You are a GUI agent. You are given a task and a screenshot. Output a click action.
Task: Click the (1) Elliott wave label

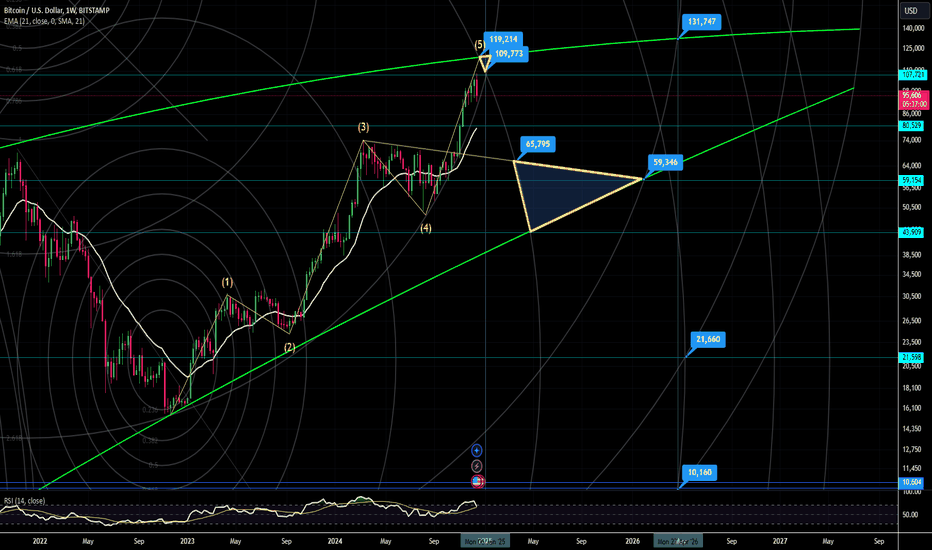pos(227,282)
